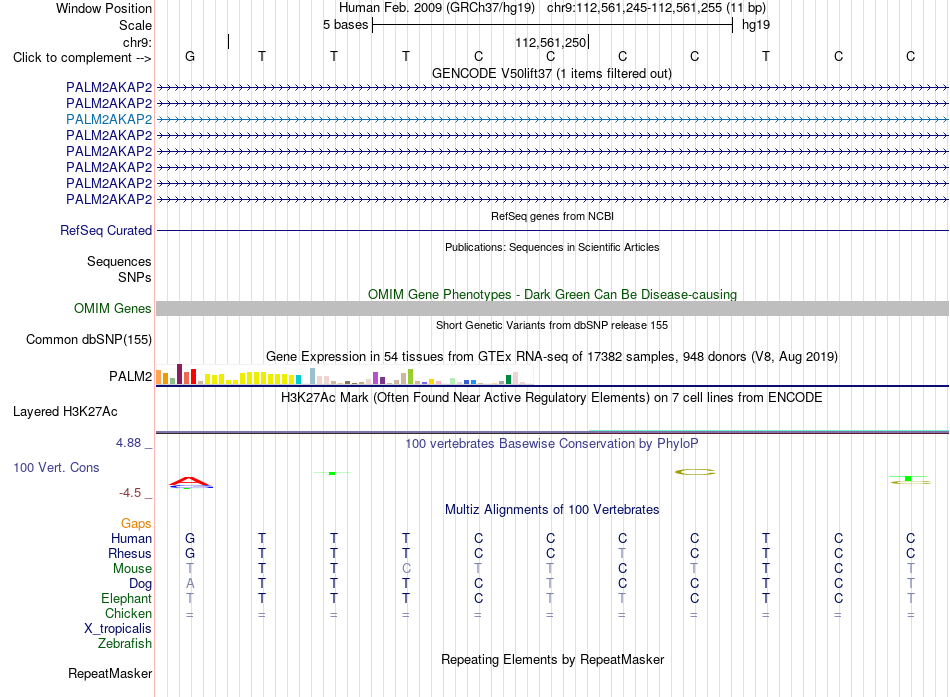Select the Mouse alignment row label
The height and width of the screenshot is (697, 950).
pos(132,569)
